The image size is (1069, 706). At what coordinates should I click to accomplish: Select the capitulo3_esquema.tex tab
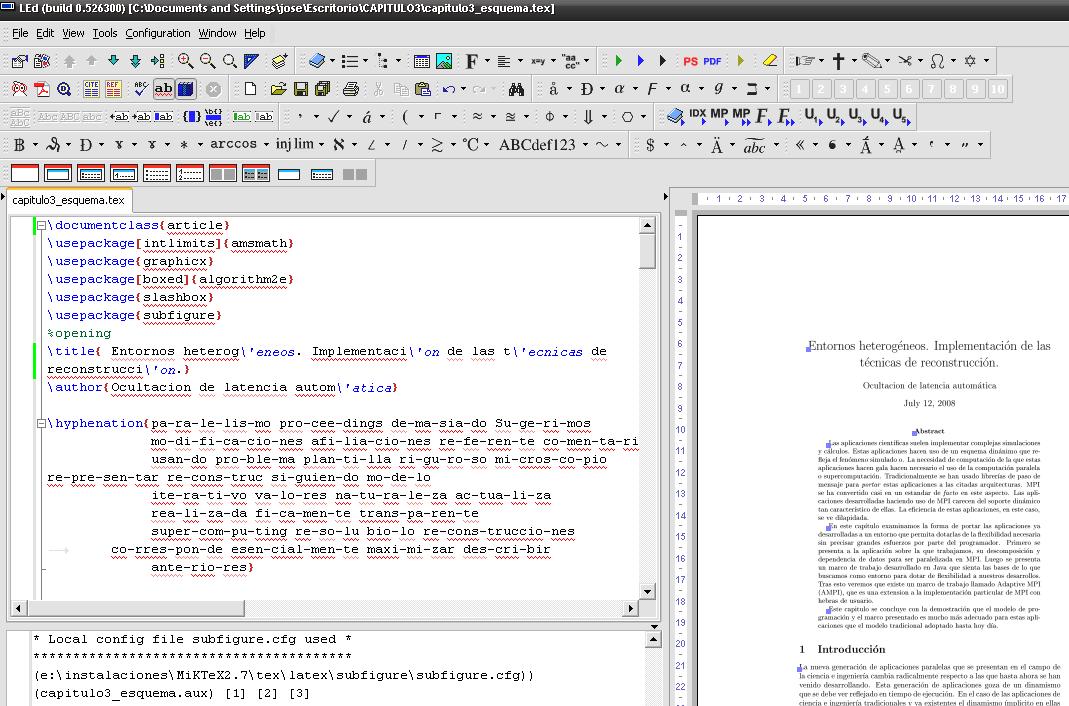(x=68, y=199)
